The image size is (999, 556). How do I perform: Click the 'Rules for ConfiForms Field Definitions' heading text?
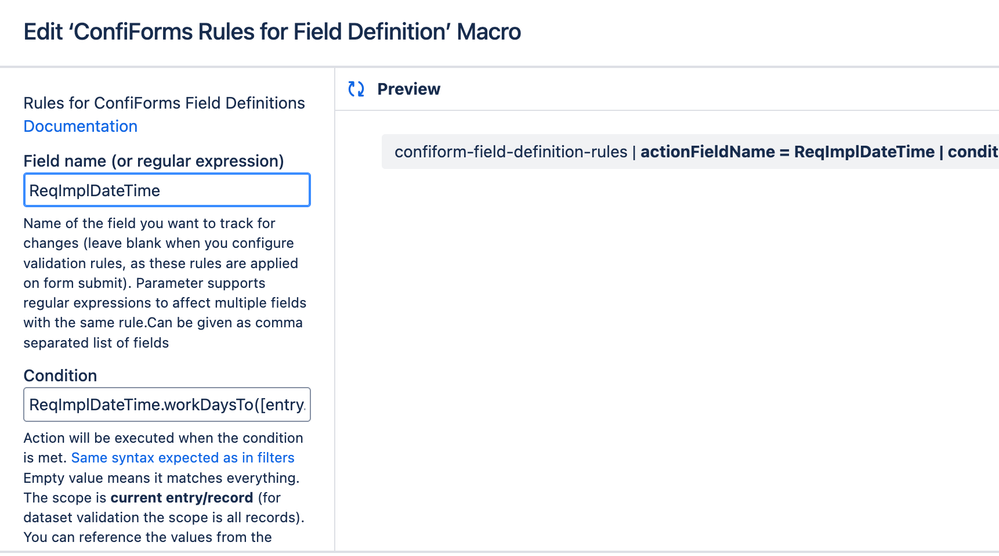164,103
